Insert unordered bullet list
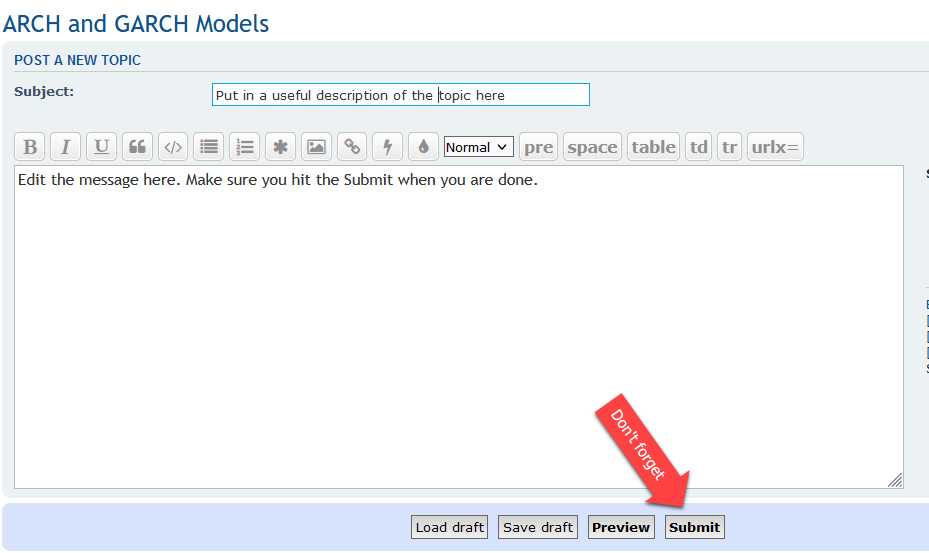The width and height of the screenshot is (929, 553). pos(209,147)
